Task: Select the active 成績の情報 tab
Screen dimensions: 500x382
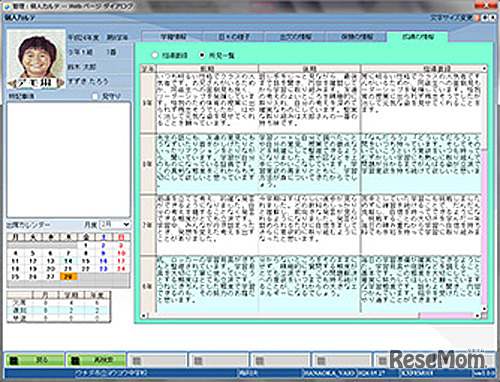Action: [x=418, y=37]
